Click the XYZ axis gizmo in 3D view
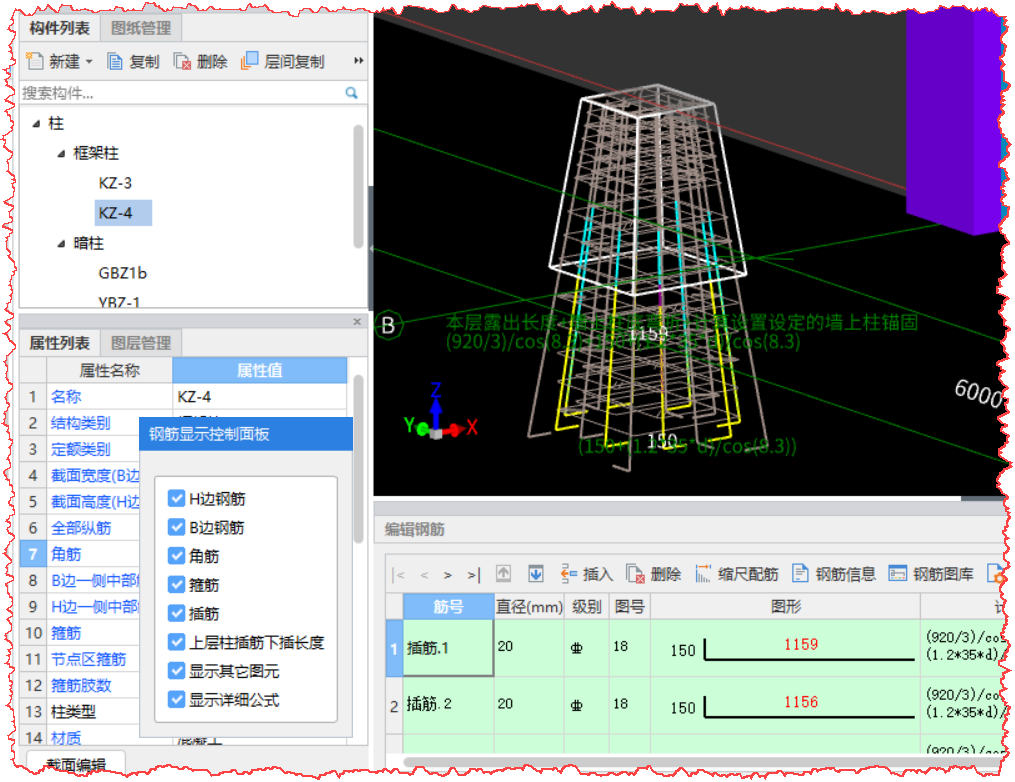 (x=440, y=412)
